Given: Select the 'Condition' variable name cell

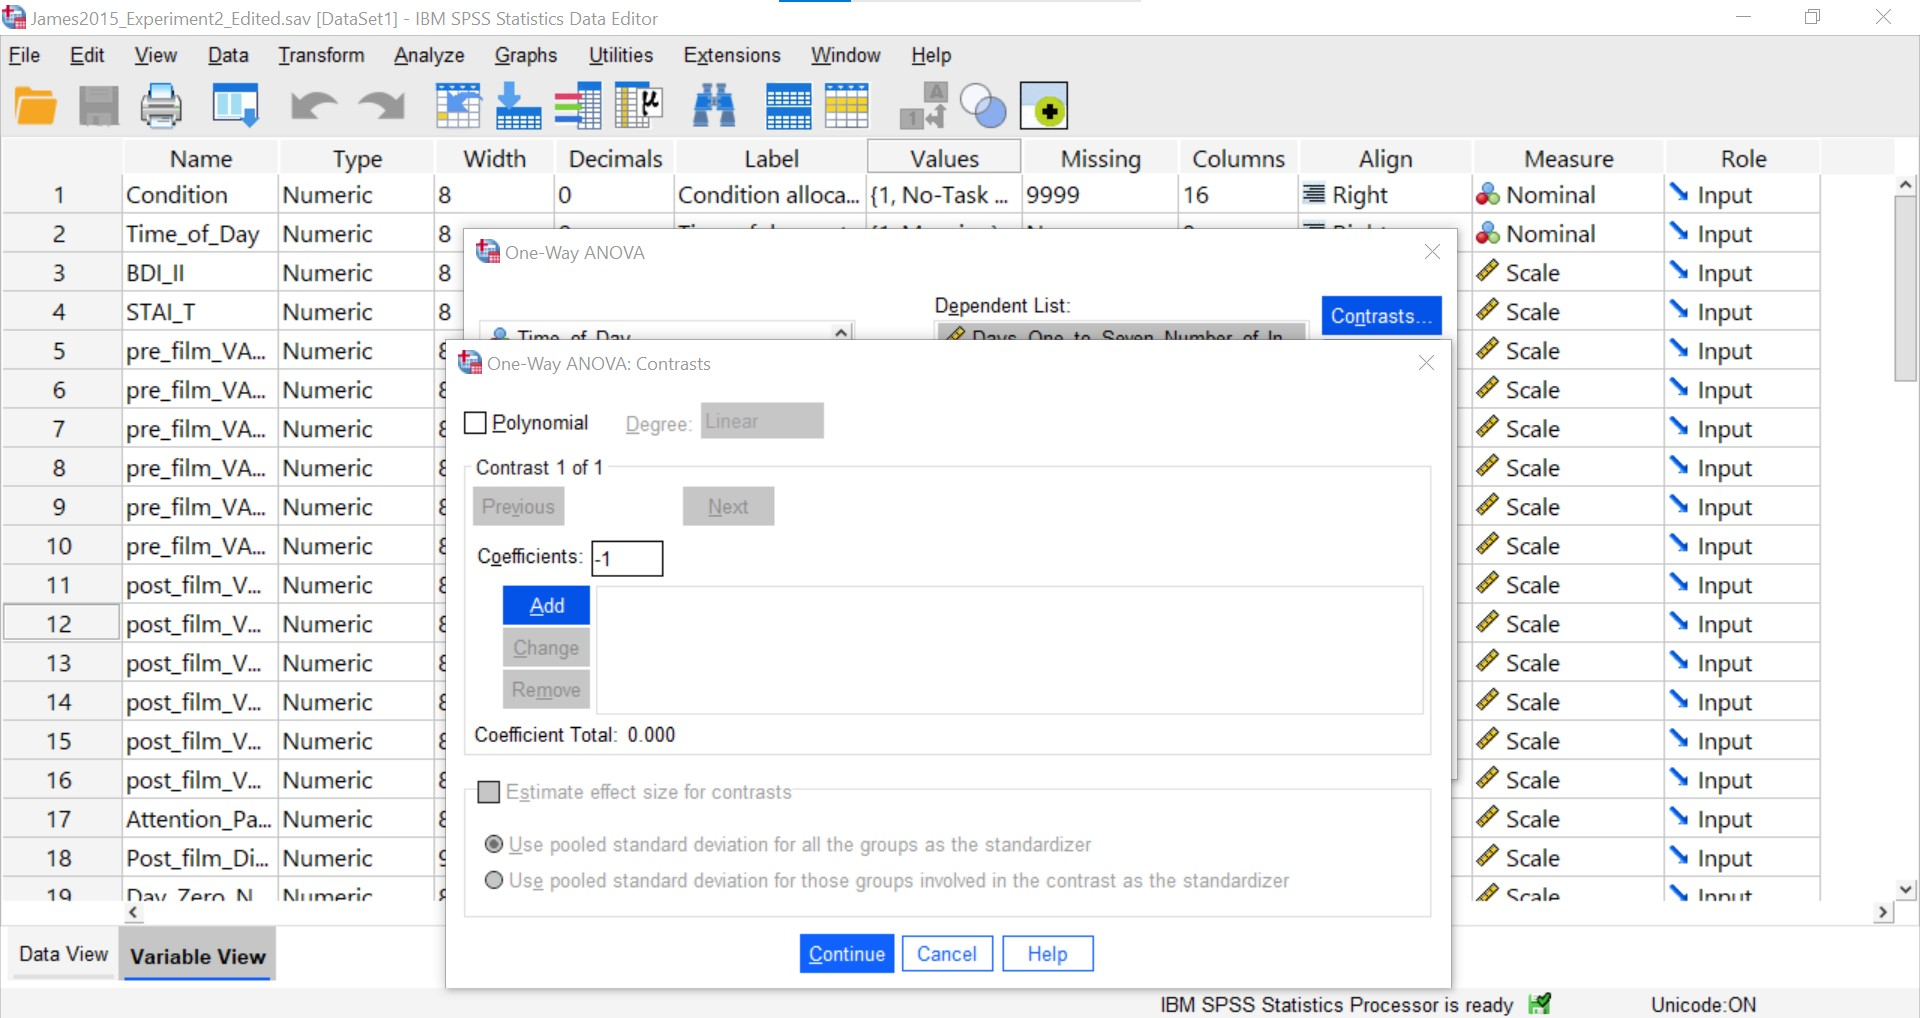Looking at the screenshot, I should pos(199,194).
